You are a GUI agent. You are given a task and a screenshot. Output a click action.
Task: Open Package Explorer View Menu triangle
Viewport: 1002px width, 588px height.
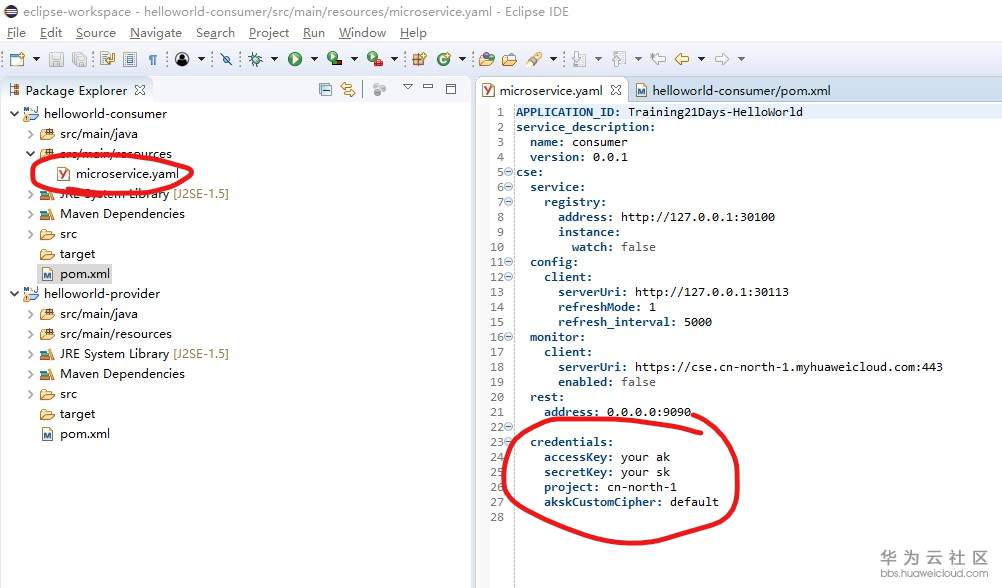408,87
